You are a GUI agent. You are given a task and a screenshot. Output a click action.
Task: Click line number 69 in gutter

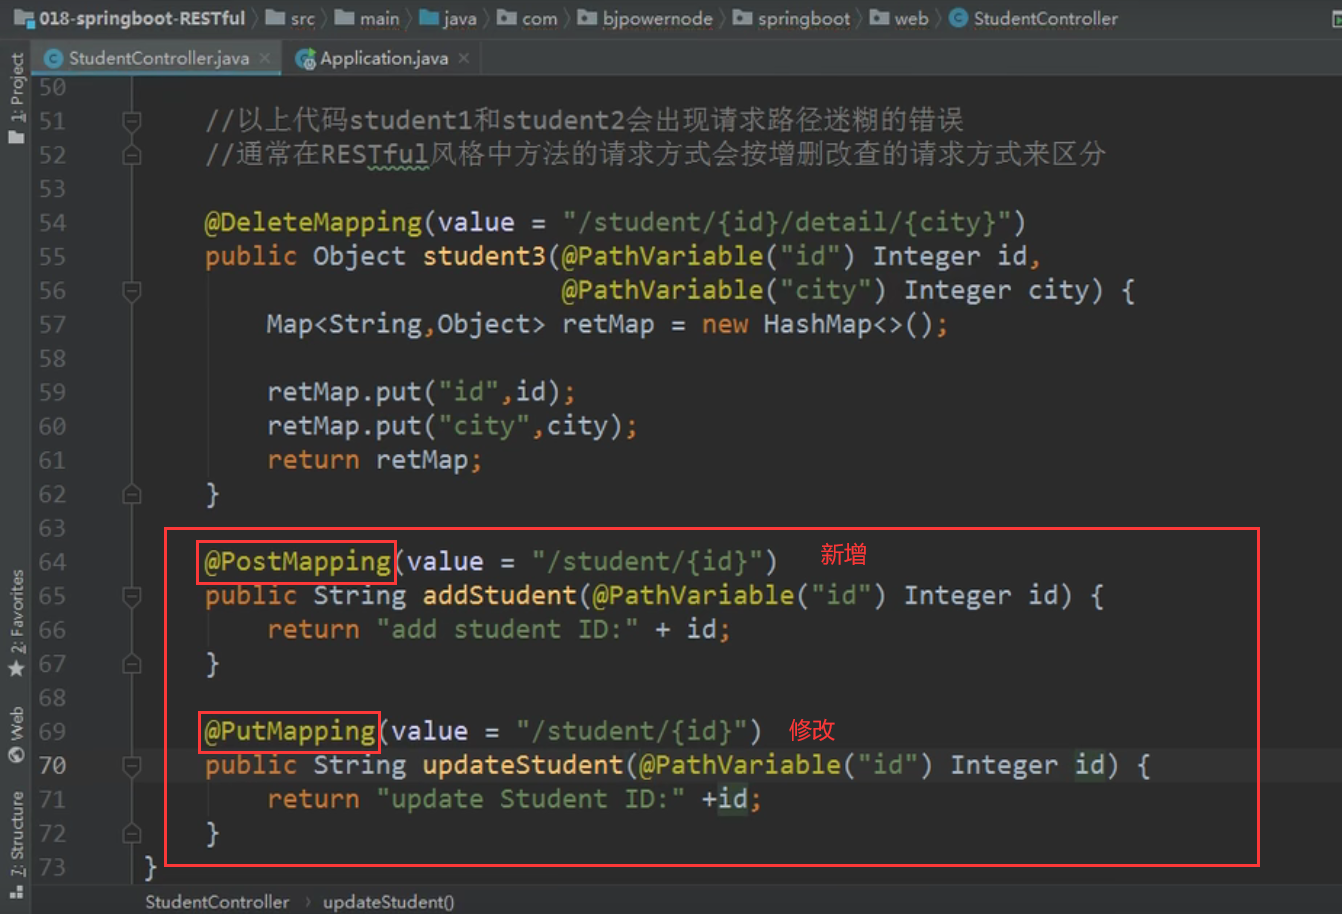coord(52,731)
